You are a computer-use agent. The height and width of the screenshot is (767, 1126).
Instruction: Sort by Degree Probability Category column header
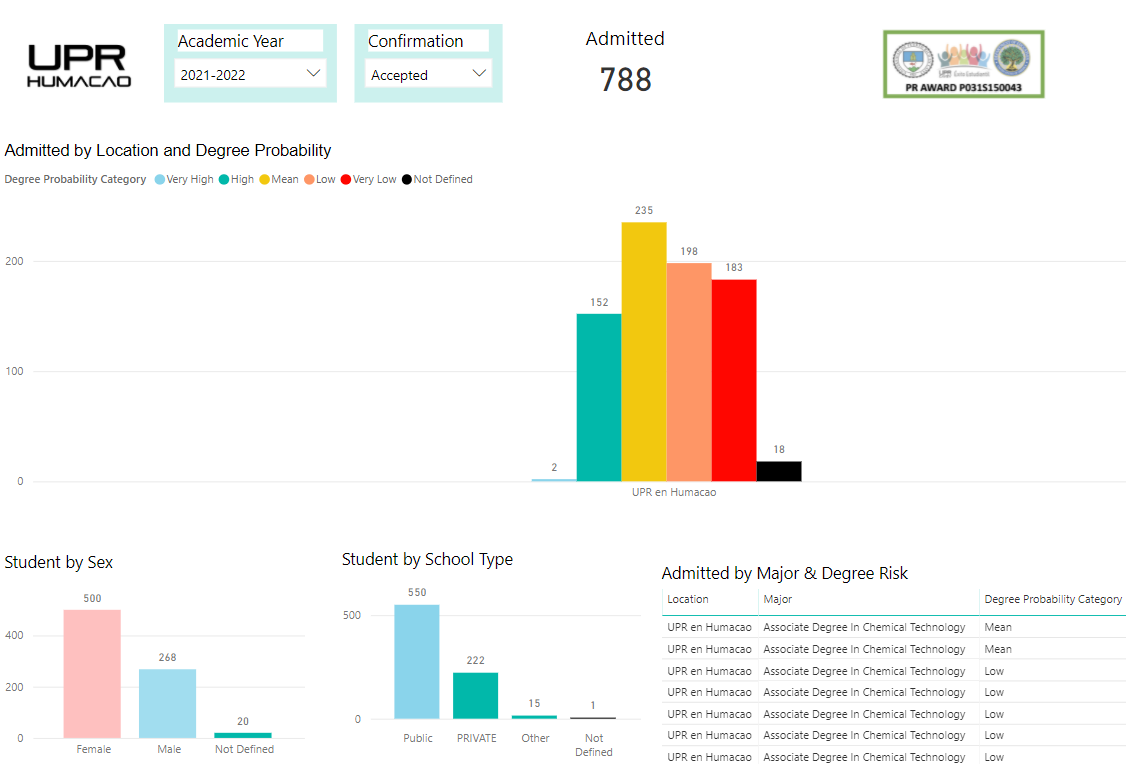[1052, 600]
